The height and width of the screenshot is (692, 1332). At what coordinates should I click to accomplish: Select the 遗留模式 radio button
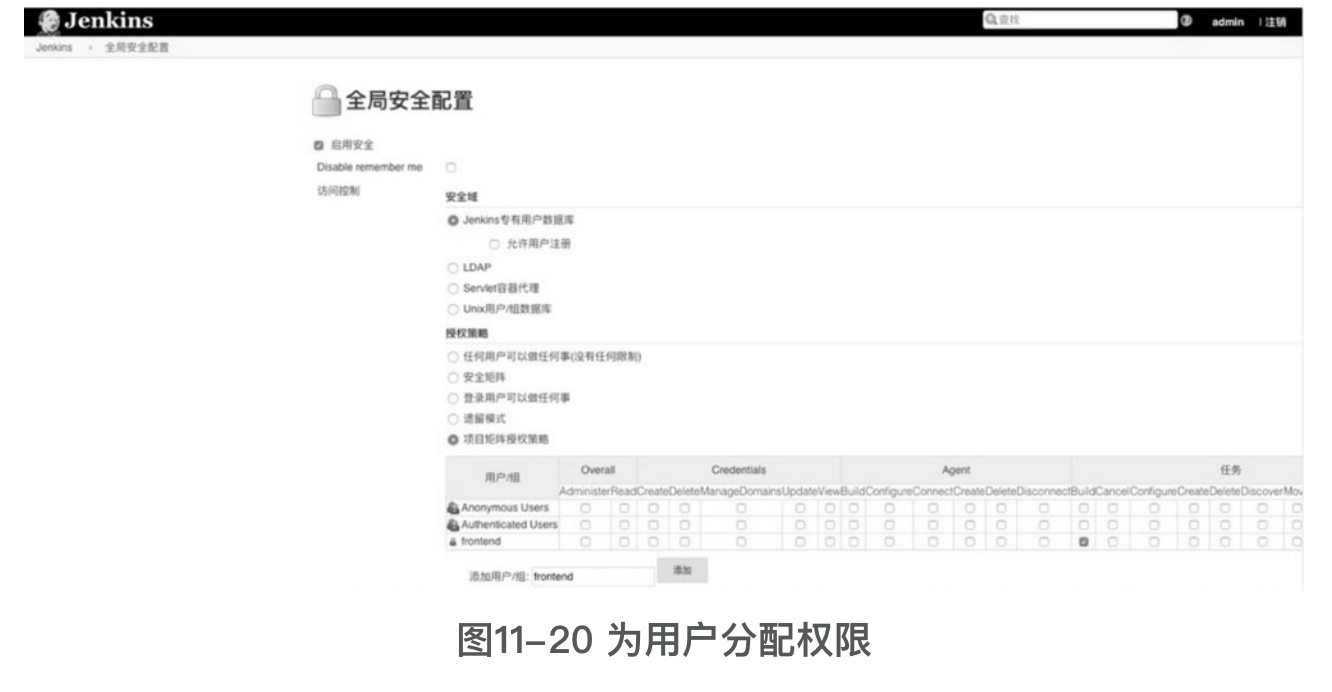[453, 419]
